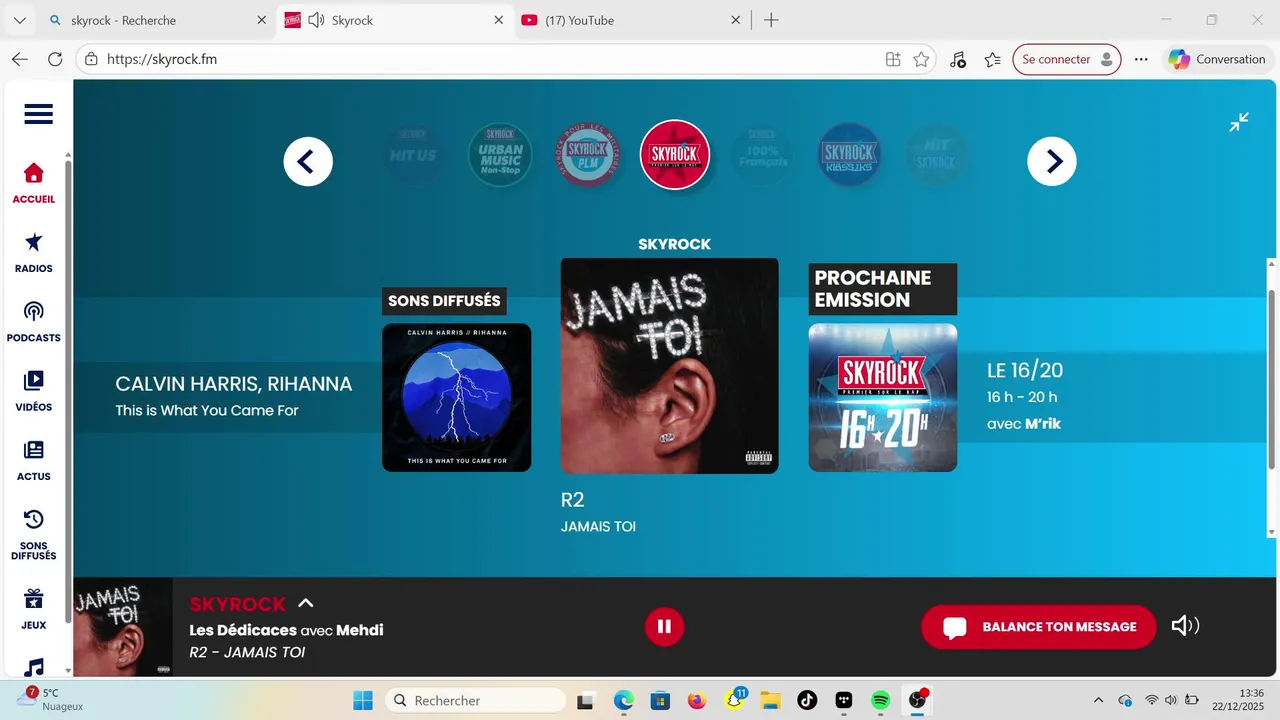The image size is (1280, 720).
Task: Open TikTok from the taskbar
Action: [807, 700]
